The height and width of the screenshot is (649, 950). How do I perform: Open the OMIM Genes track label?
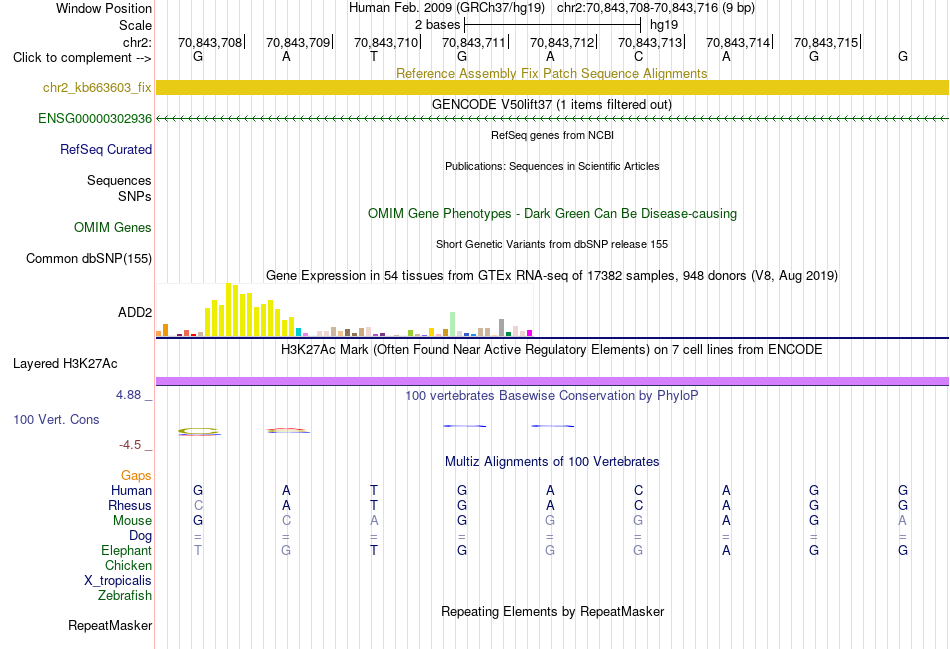tap(113, 227)
